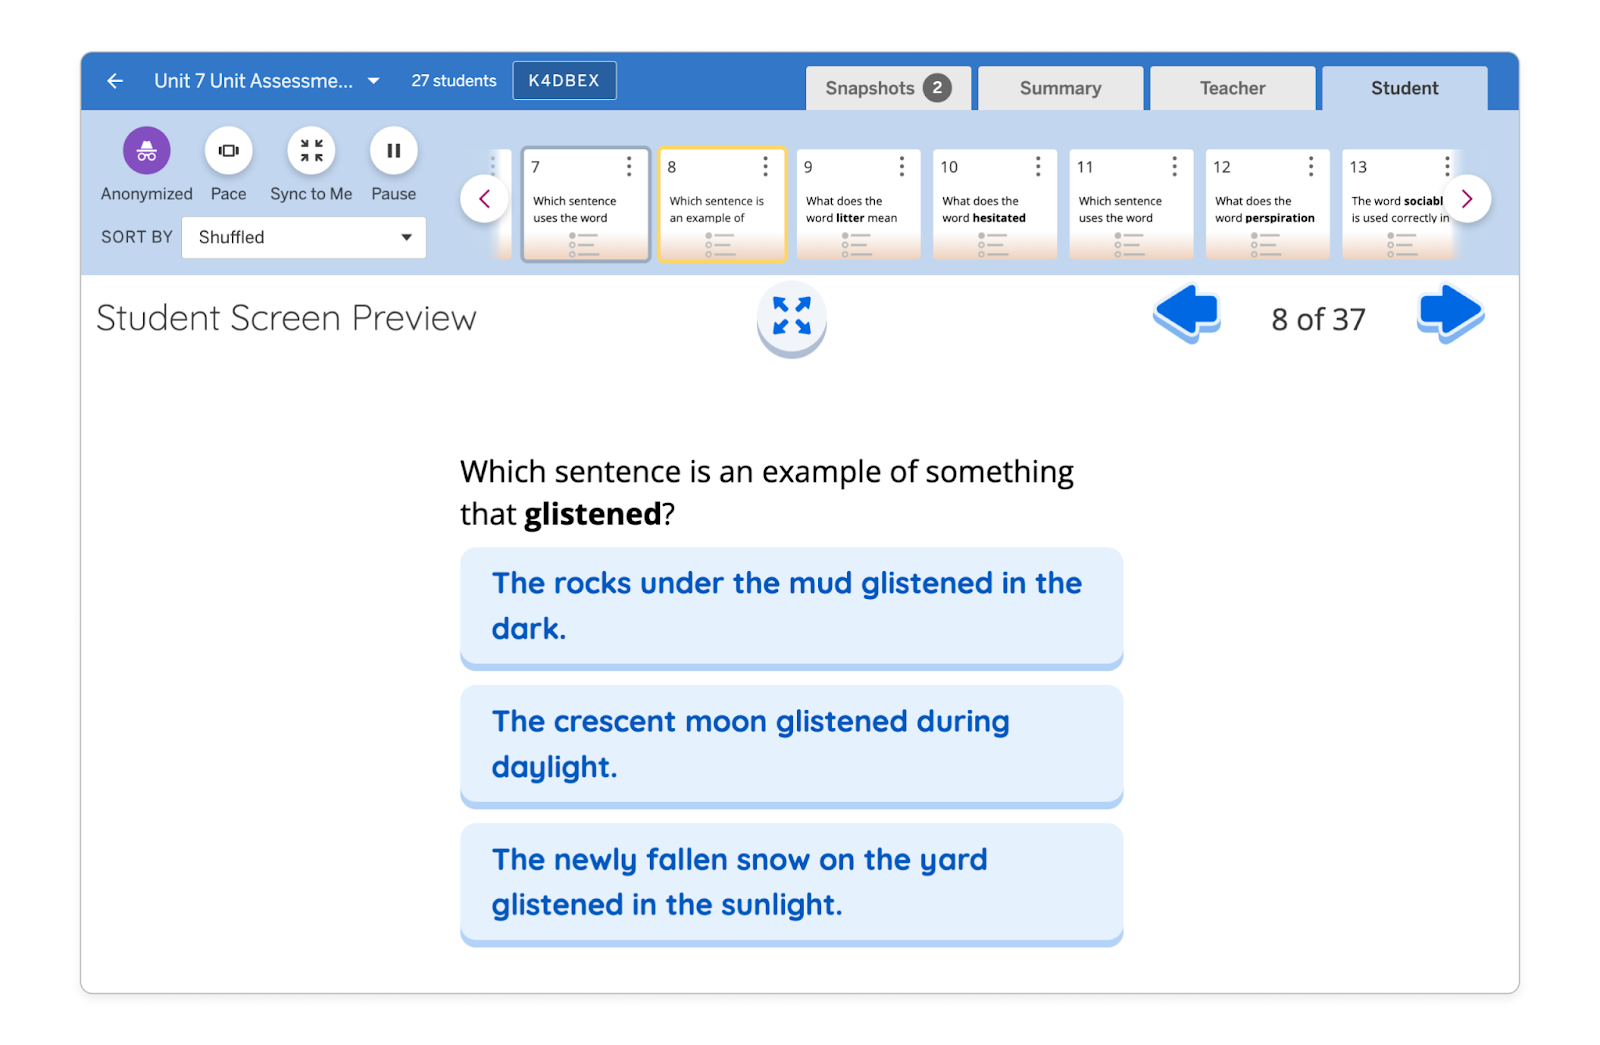Click the K4DBEX class code button
Screen dimensions: 1600x1045
564,81
